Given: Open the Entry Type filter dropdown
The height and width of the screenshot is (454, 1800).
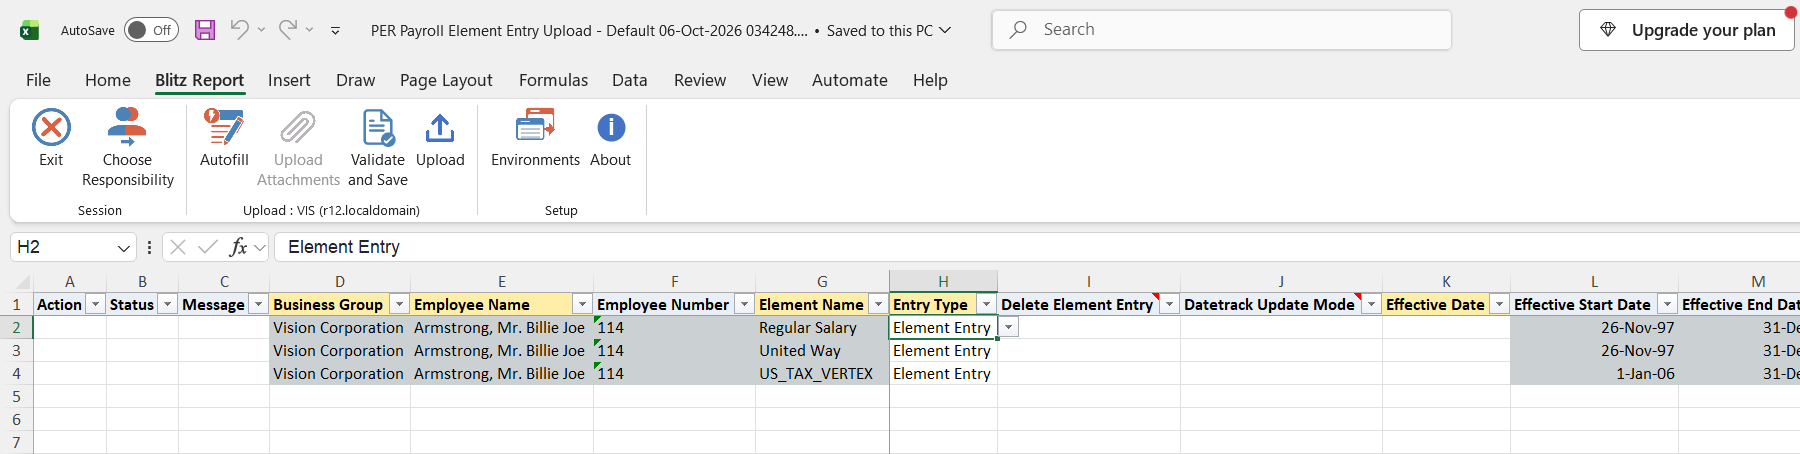Looking at the screenshot, I should (x=986, y=304).
